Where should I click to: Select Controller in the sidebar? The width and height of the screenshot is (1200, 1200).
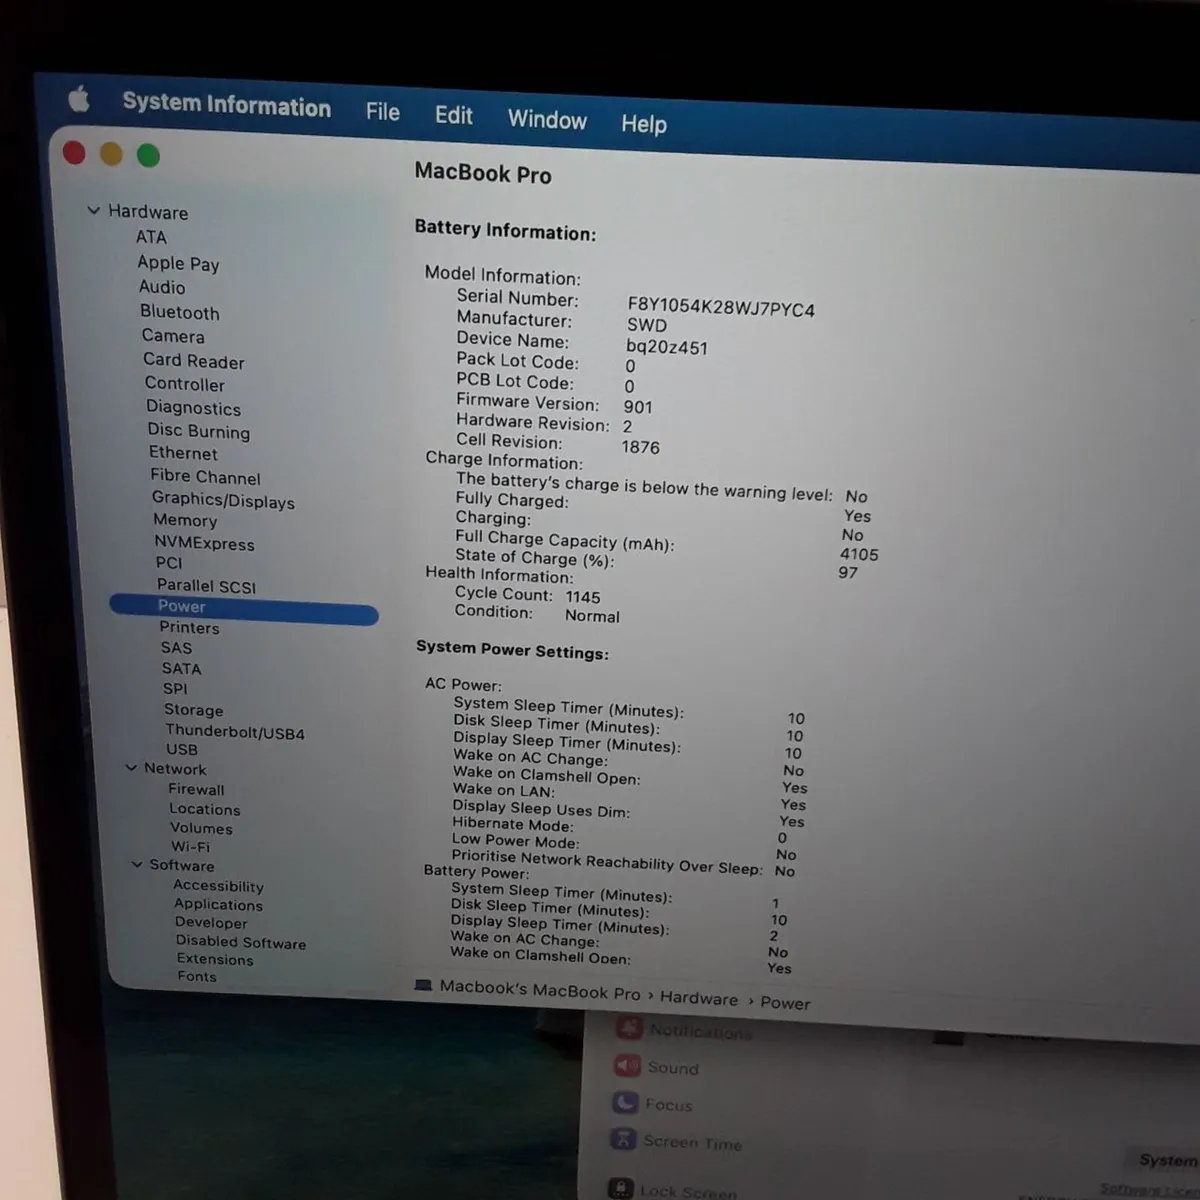185,384
